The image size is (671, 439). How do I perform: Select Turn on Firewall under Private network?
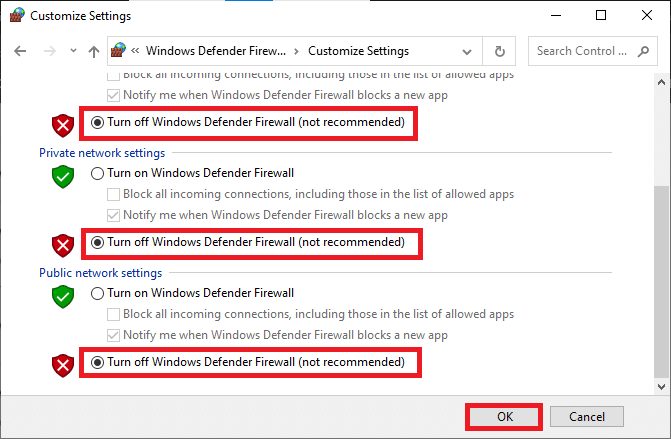pyautogui.click(x=97, y=173)
